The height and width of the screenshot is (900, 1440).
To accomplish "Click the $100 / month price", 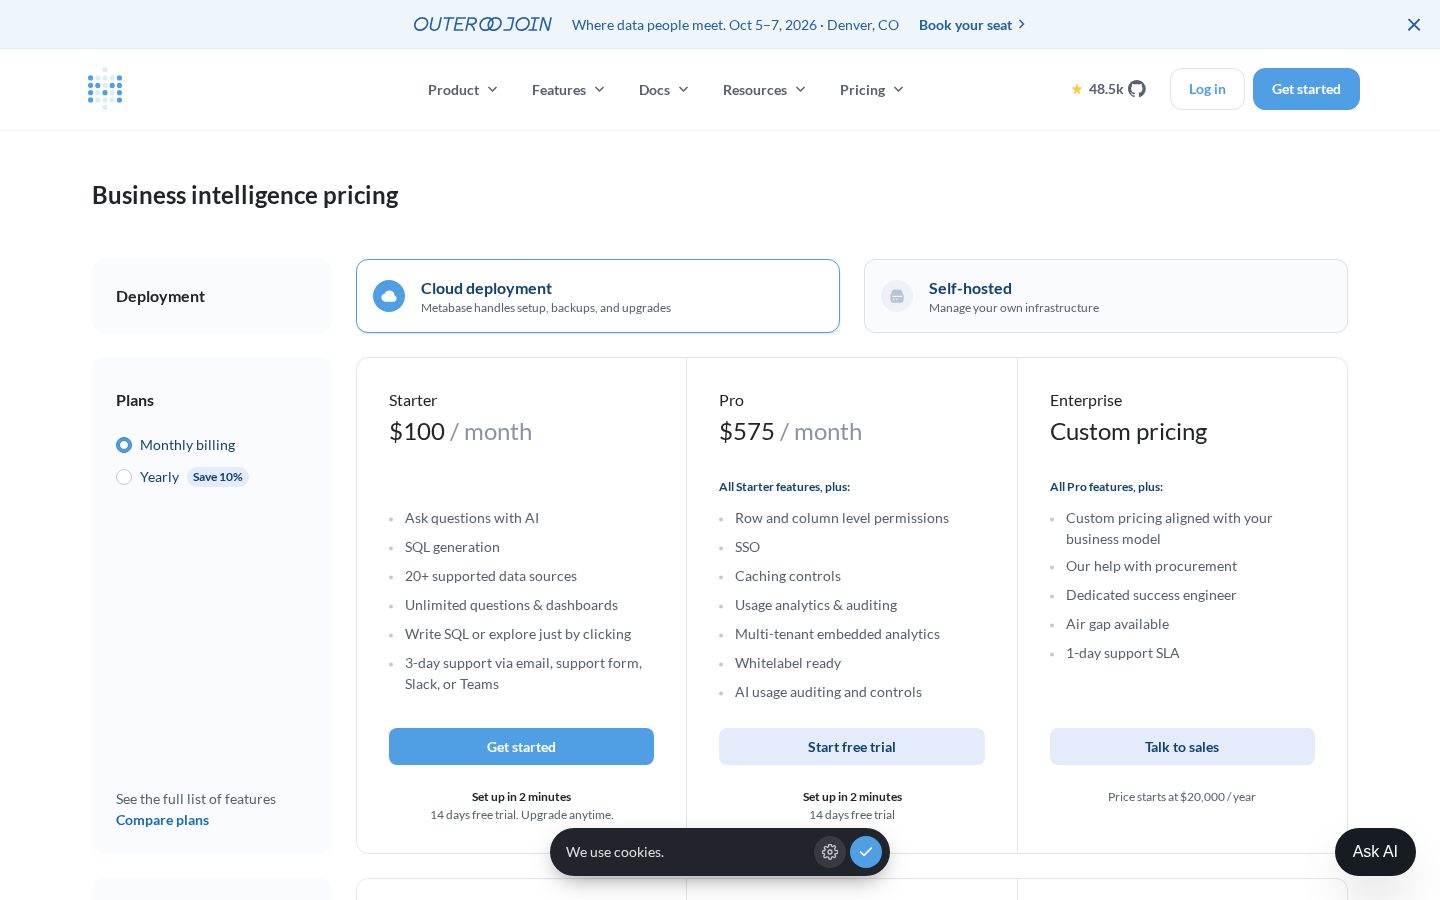I will pyautogui.click(x=460, y=432).
